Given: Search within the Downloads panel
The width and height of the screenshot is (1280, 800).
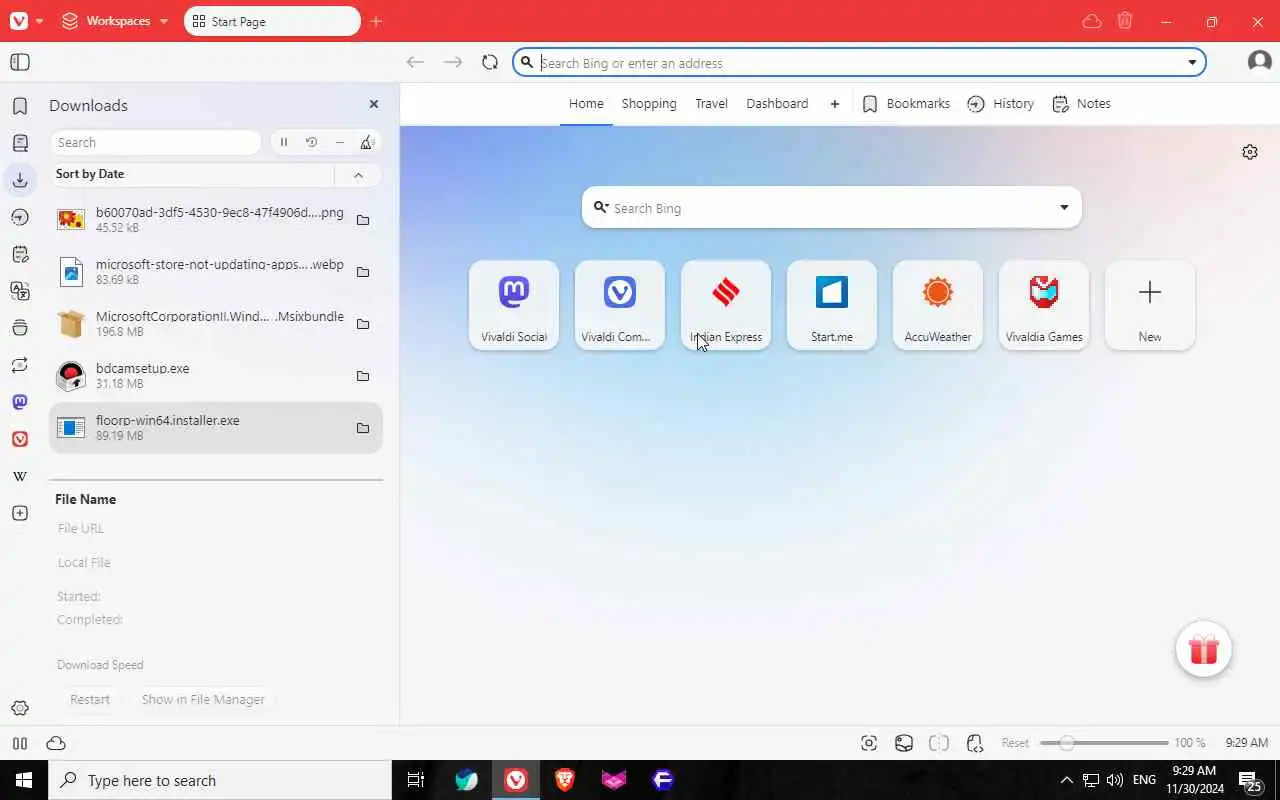Looking at the screenshot, I should 155,142.
